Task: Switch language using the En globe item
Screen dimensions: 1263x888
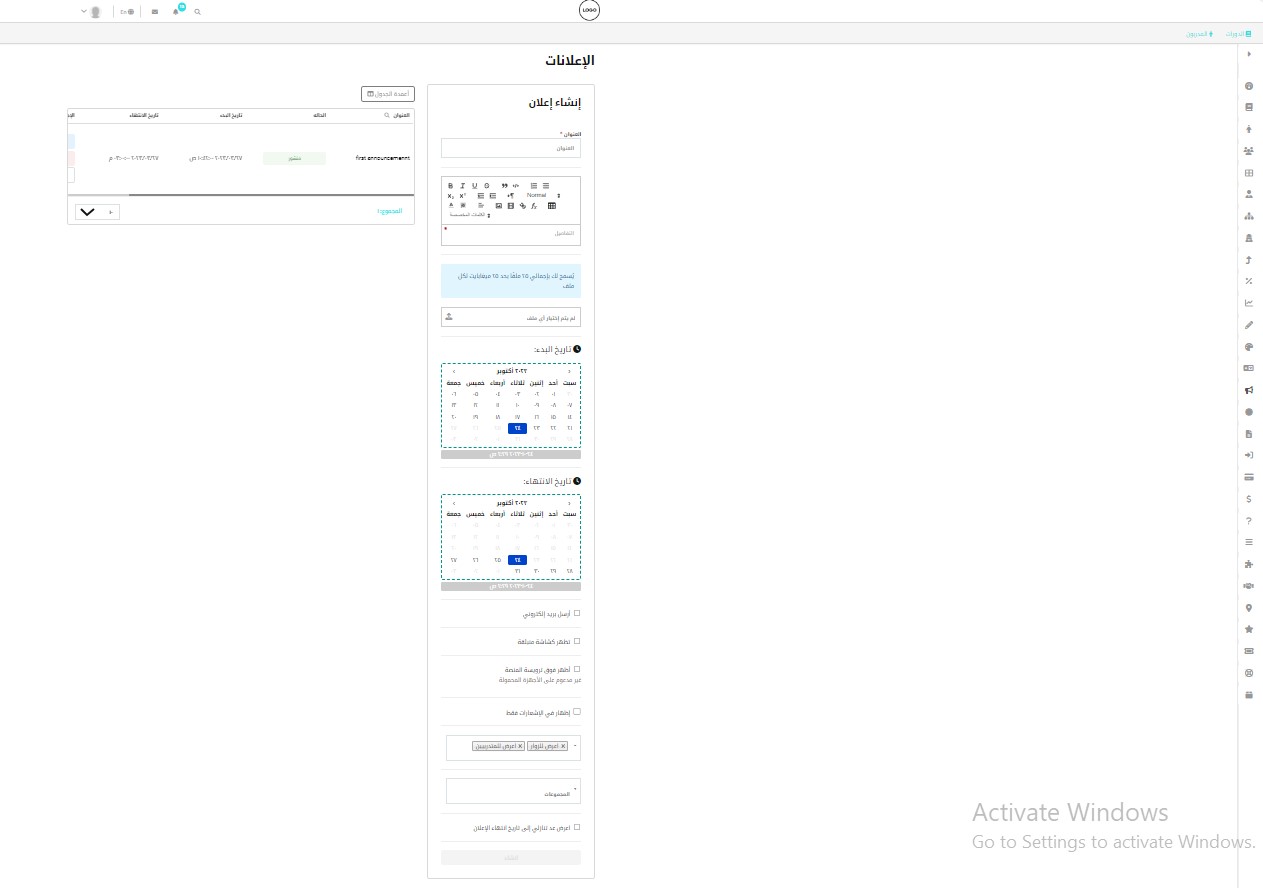Action: [127, 12]
